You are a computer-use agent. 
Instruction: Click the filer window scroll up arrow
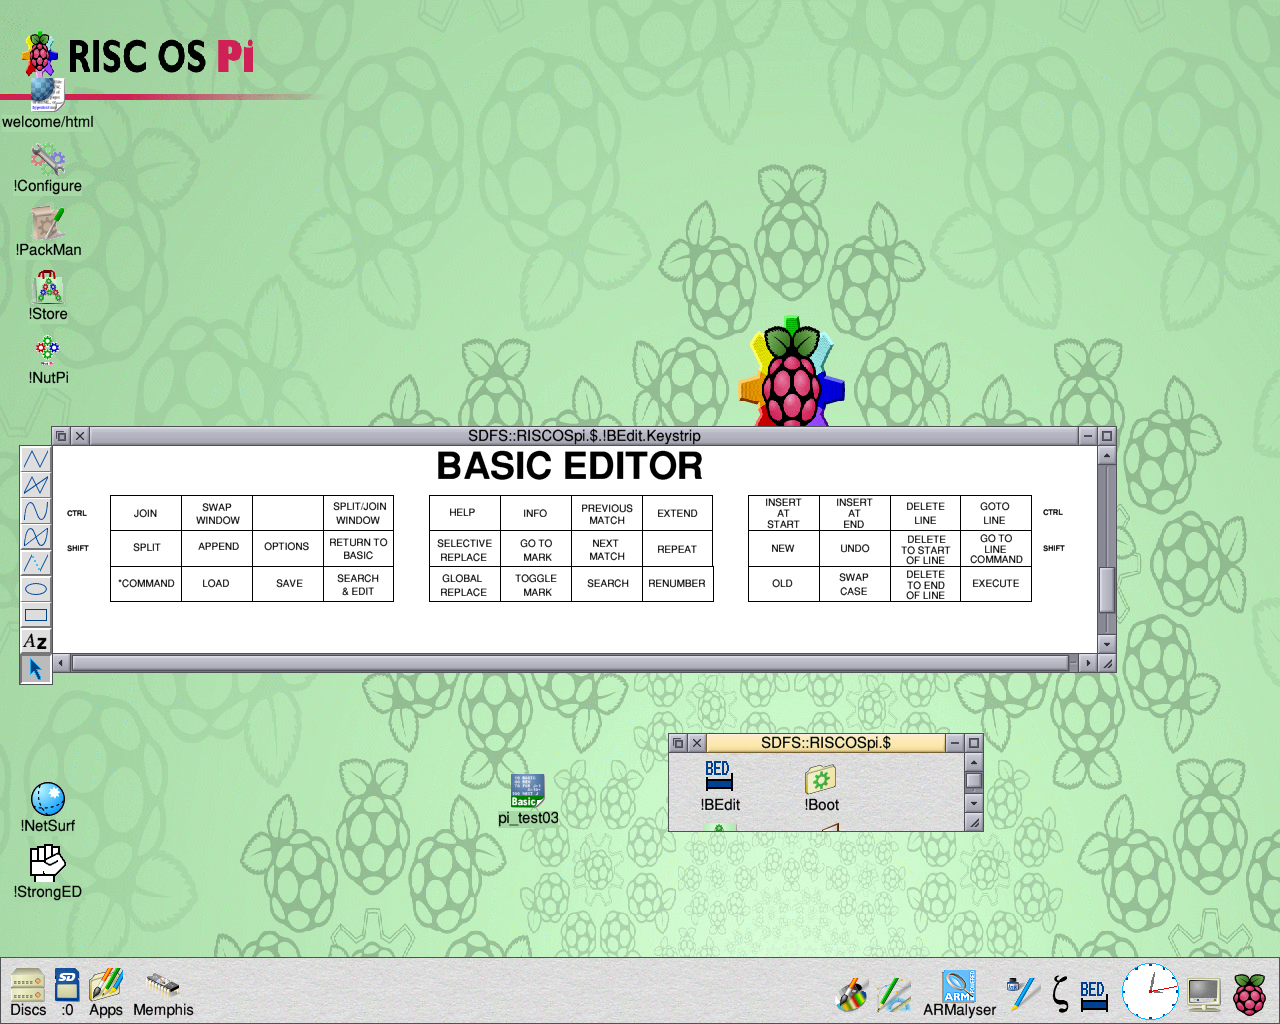[x=973, y=762]
